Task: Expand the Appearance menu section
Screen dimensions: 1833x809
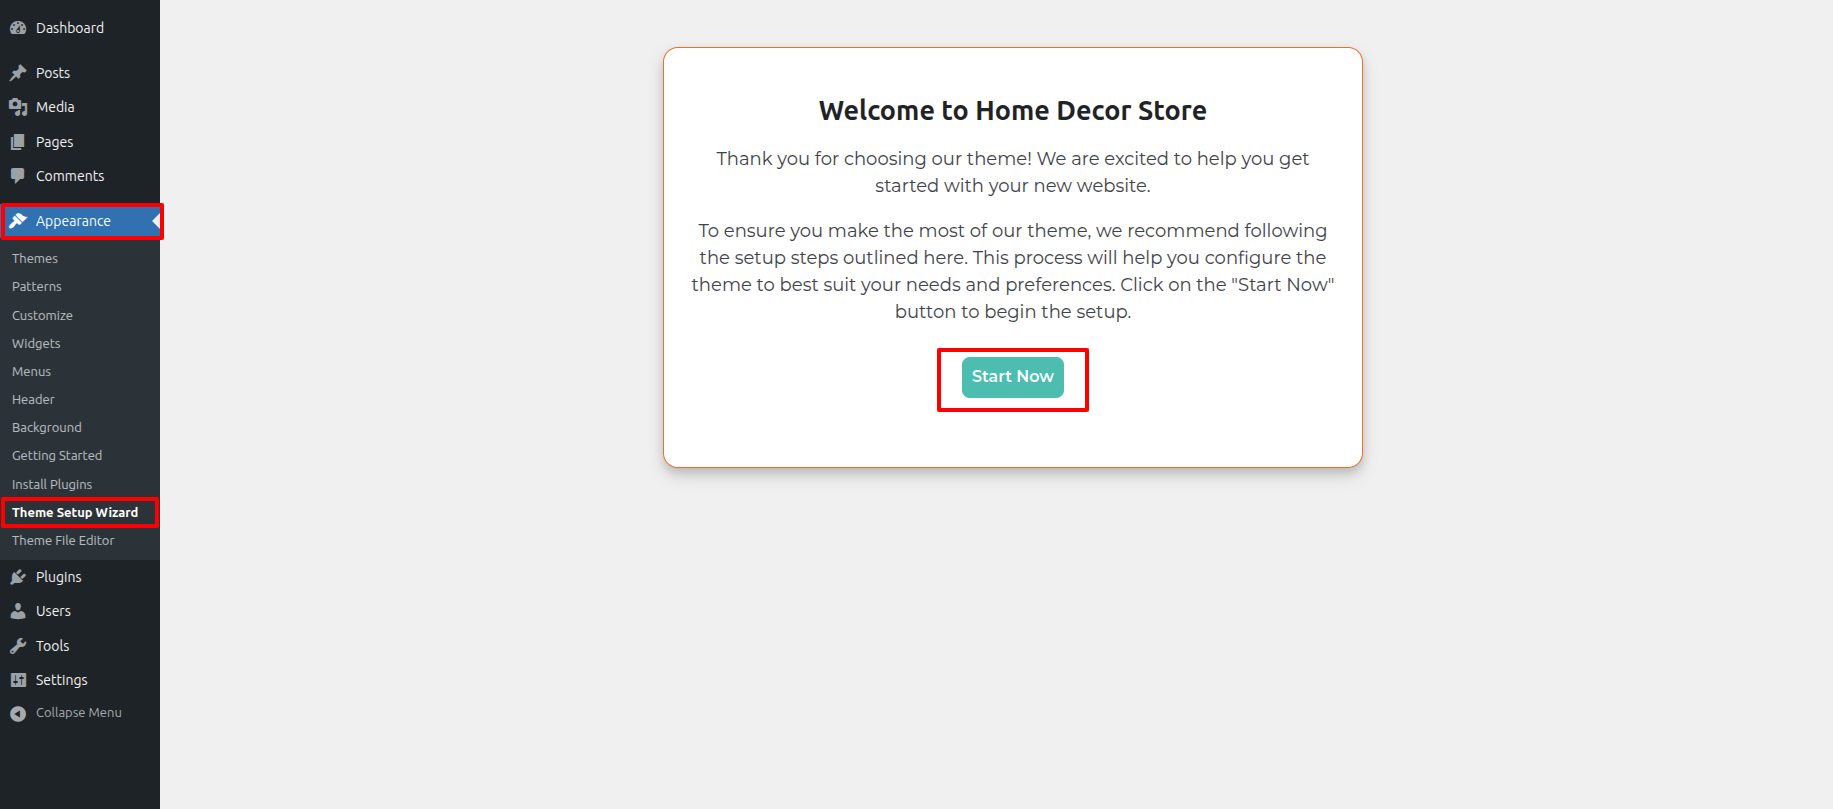Action: point(73,221)
